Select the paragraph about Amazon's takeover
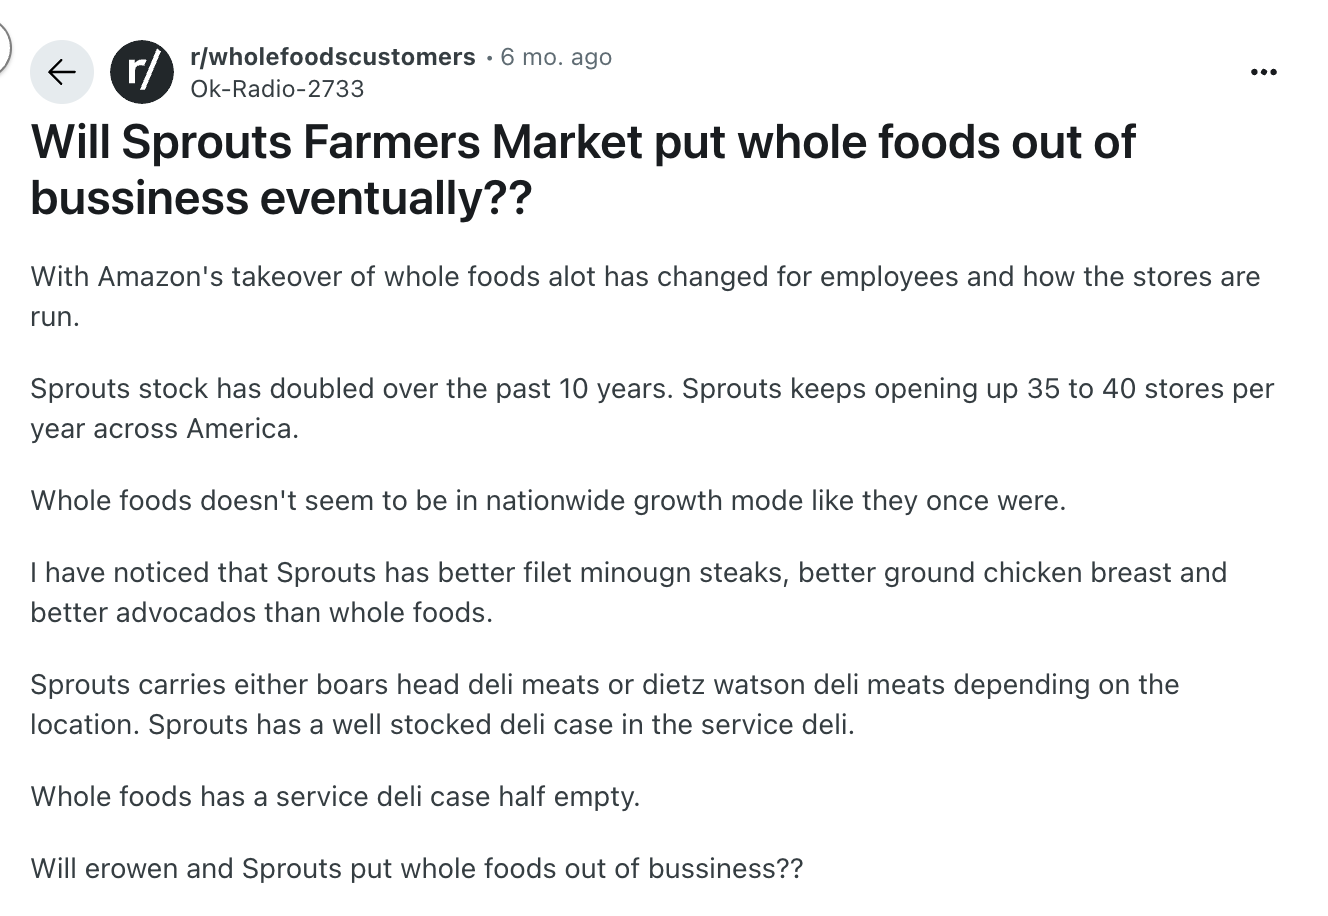 tap(645, 296)
